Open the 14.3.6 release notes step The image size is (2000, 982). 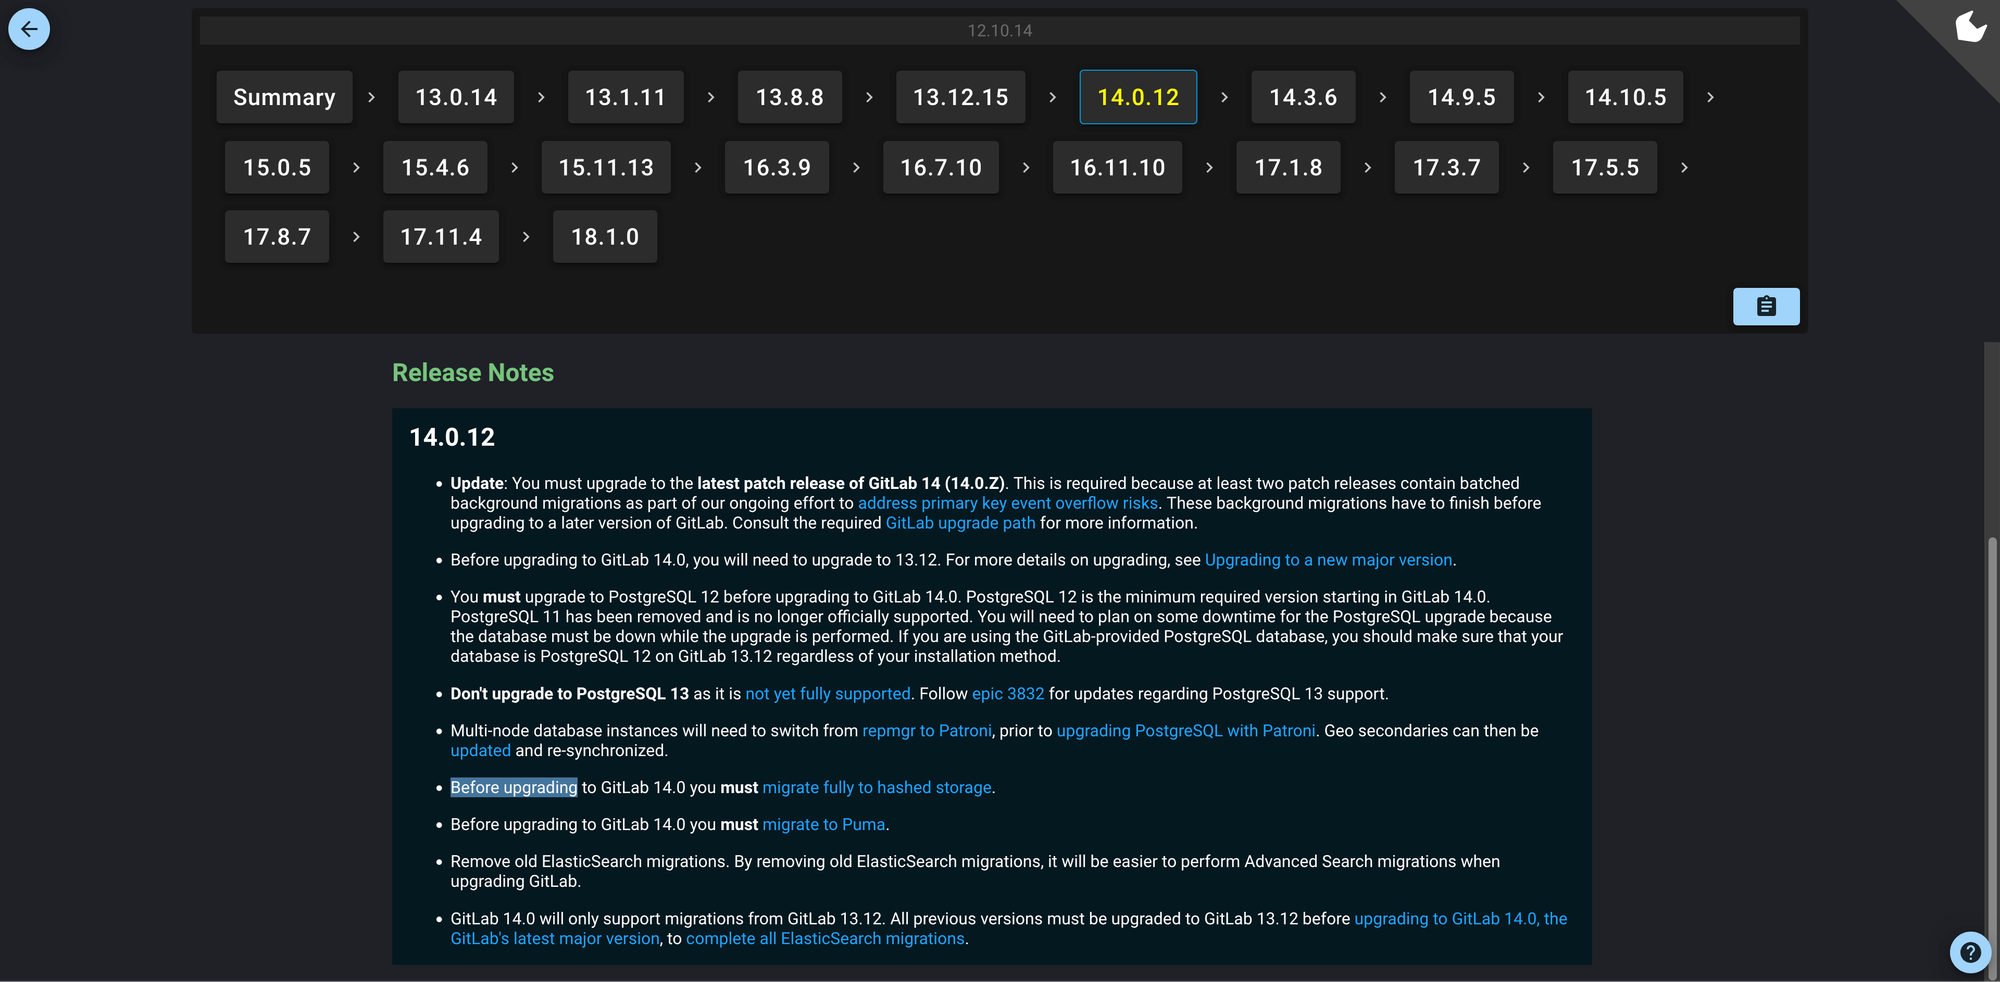click(1303, 97)
